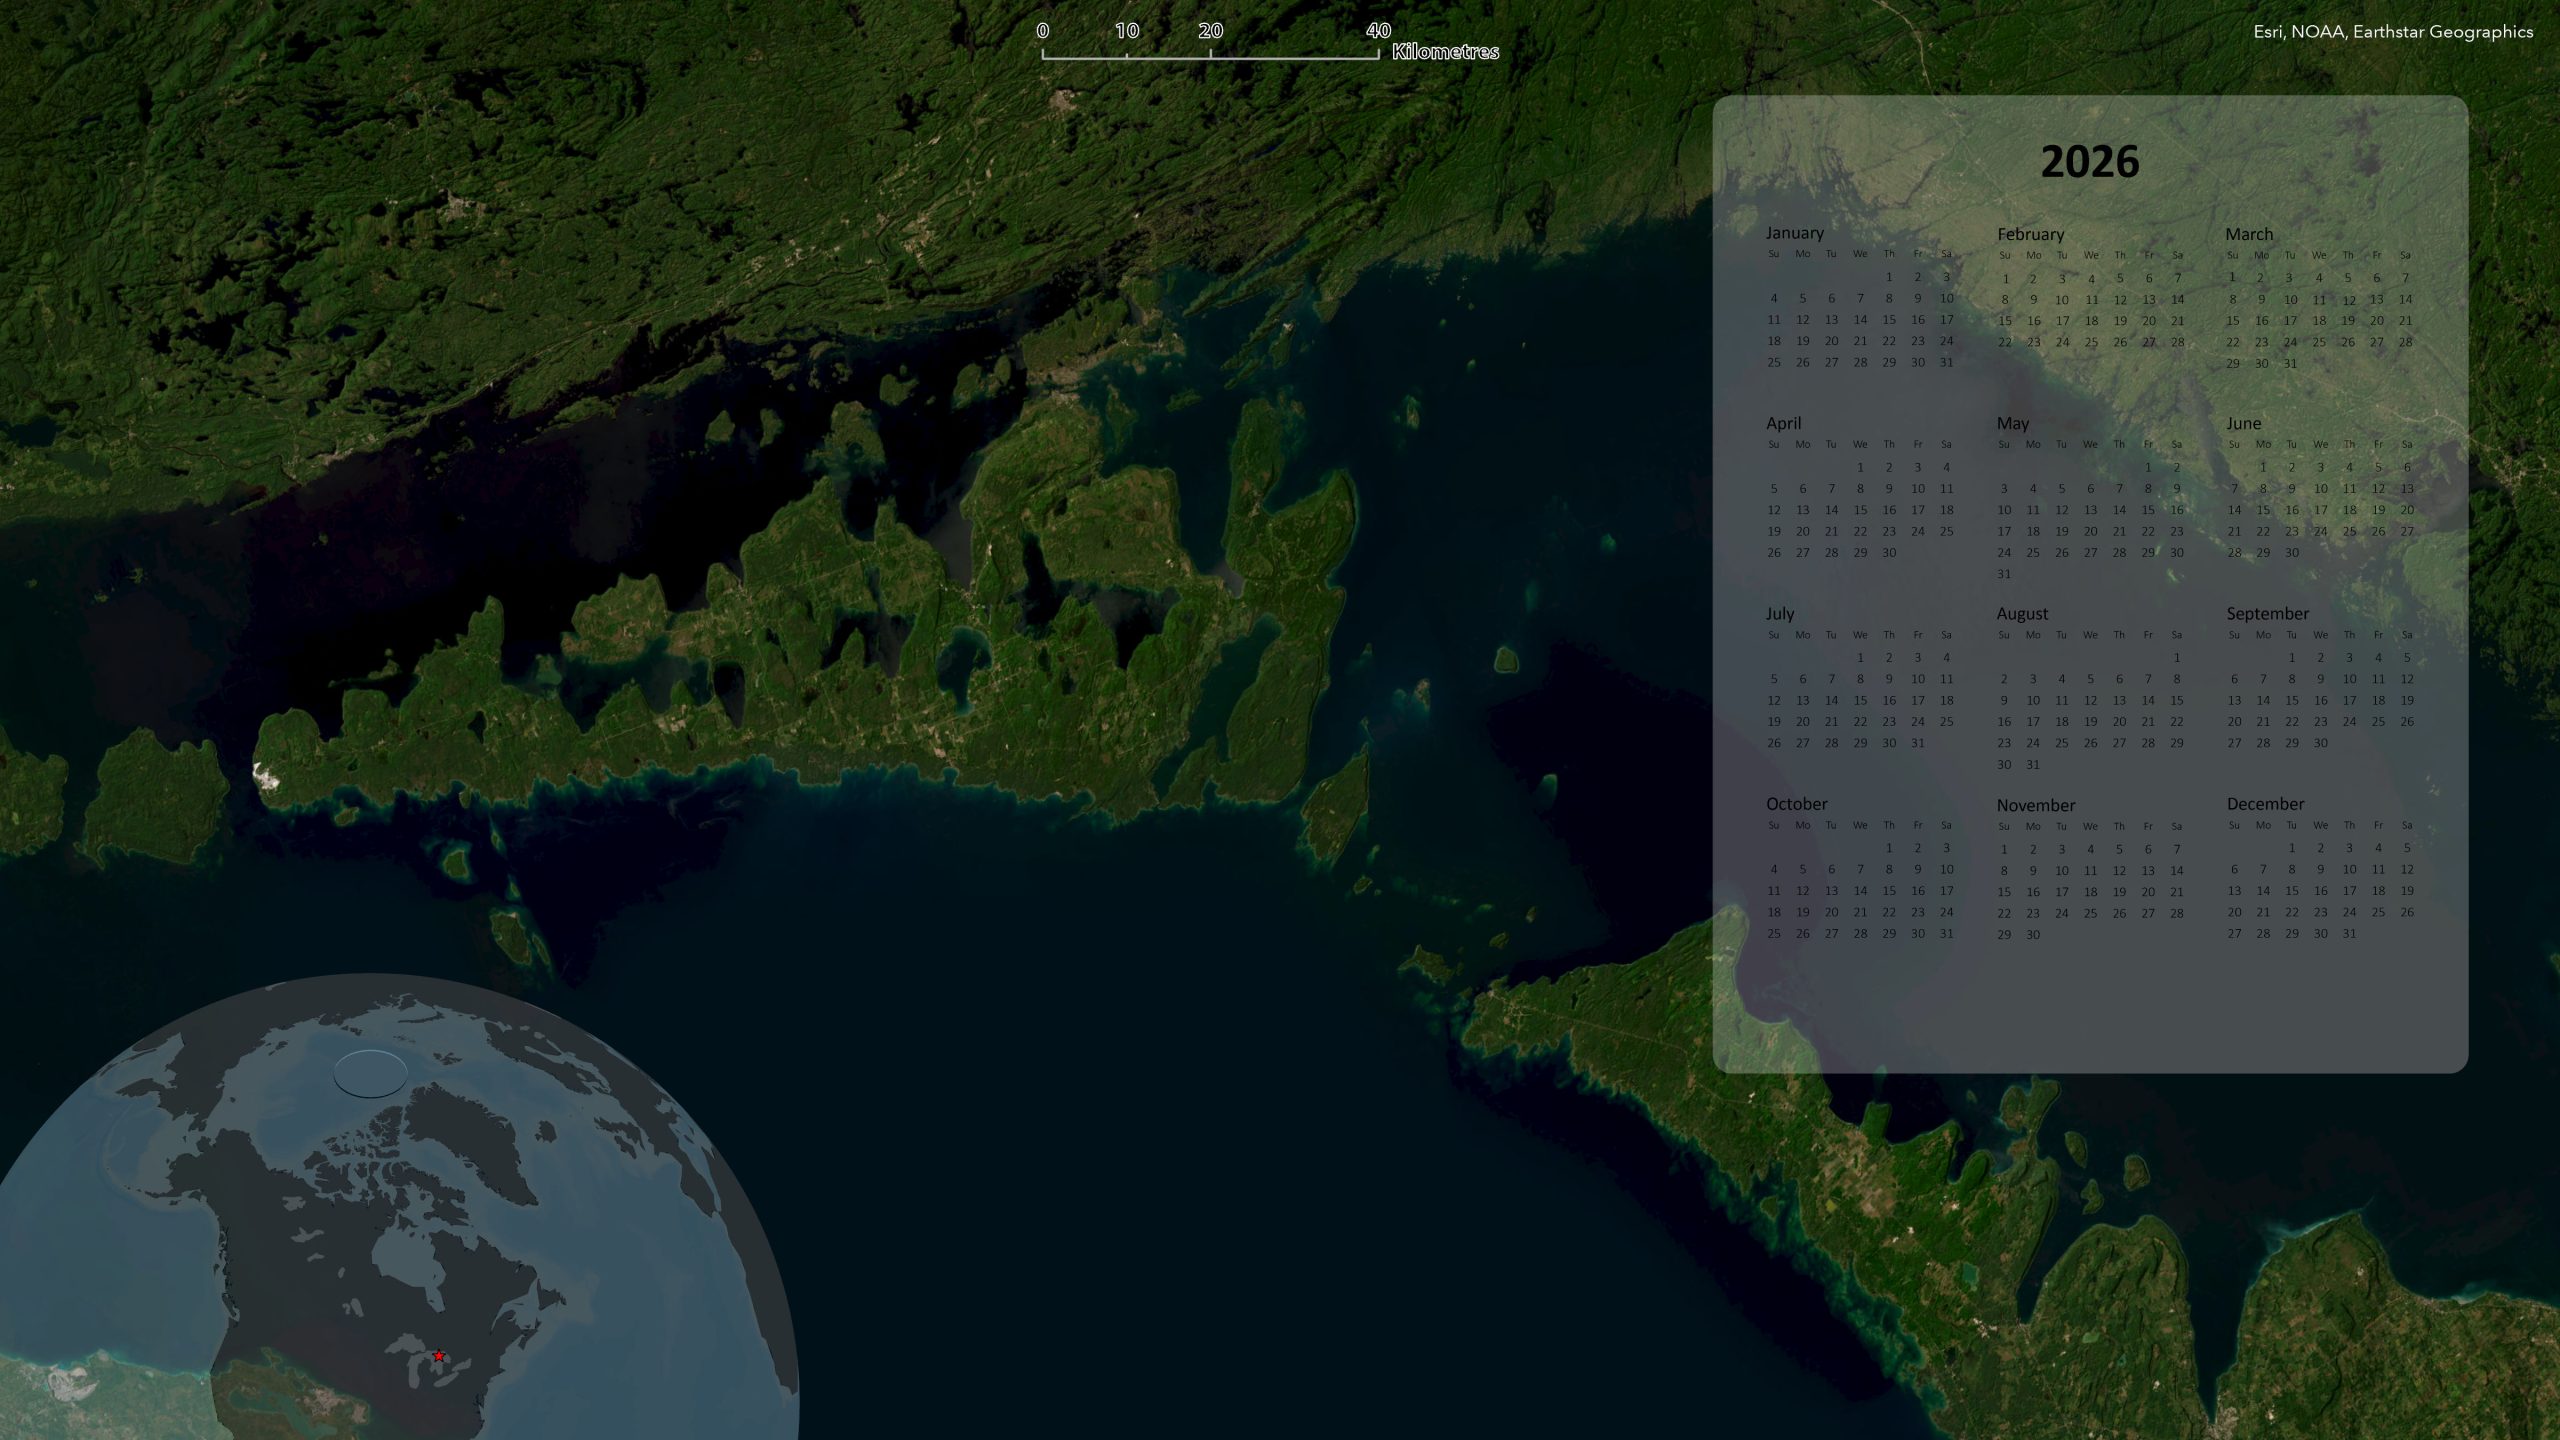
Task: Click the March month title
Action: [x=2249, y=234]
